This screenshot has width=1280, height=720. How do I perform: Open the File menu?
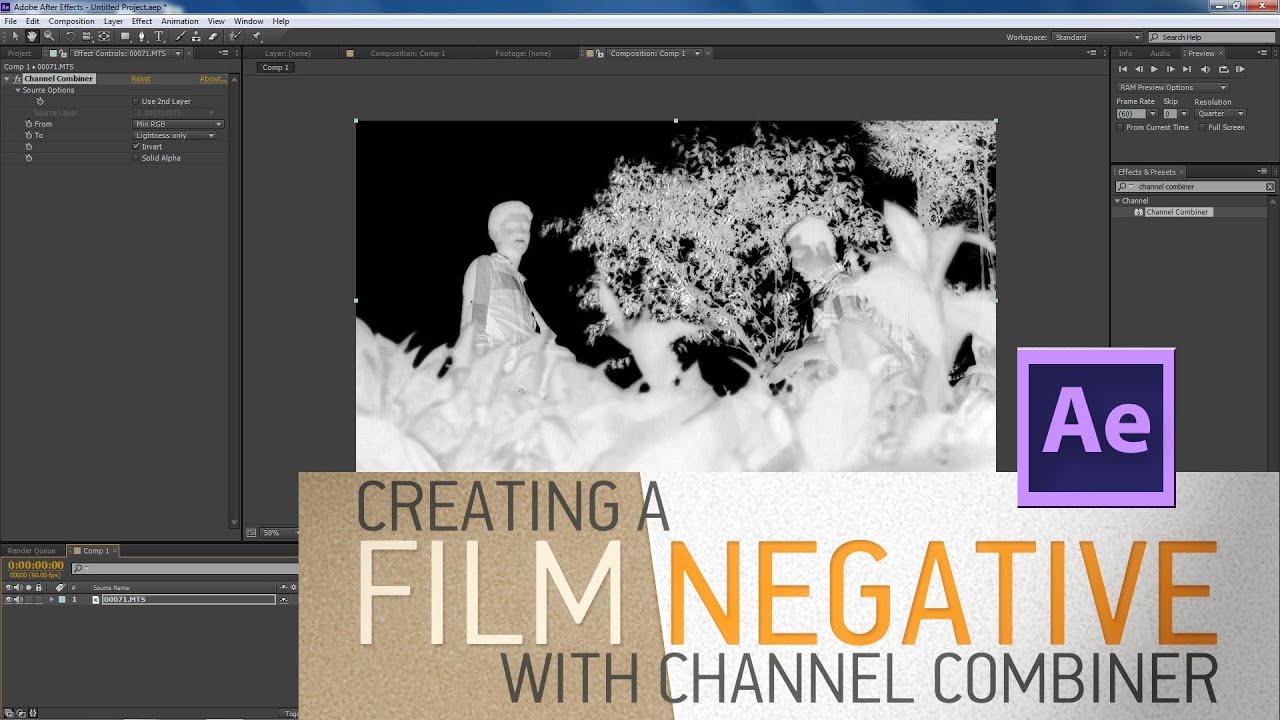(x=10, y=21)
